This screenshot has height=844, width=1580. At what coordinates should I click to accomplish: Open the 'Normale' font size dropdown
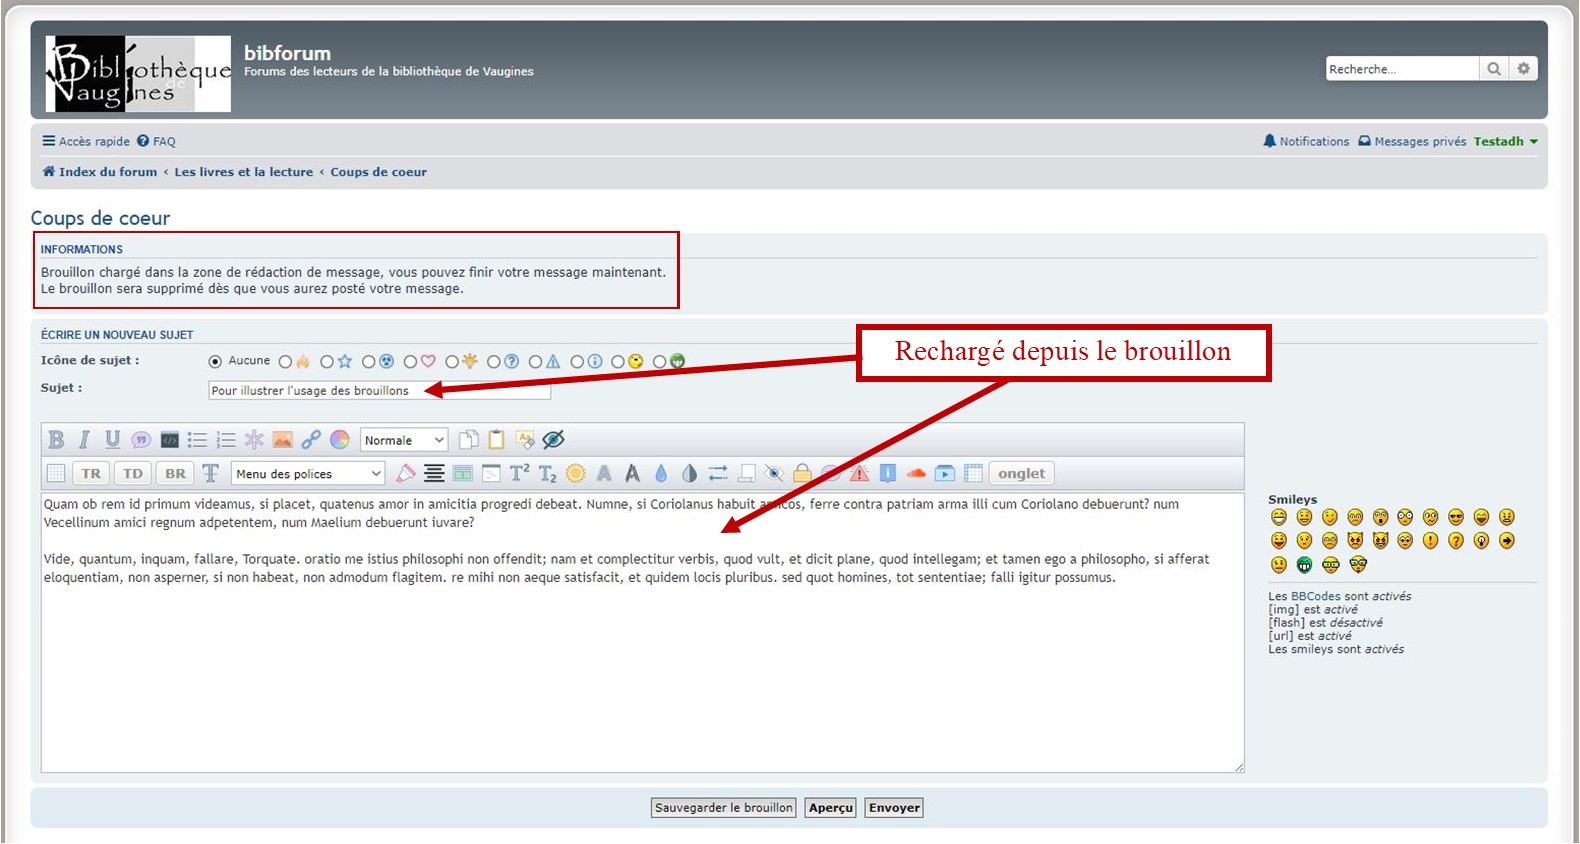pyautogui.click(x=404, y=440)
